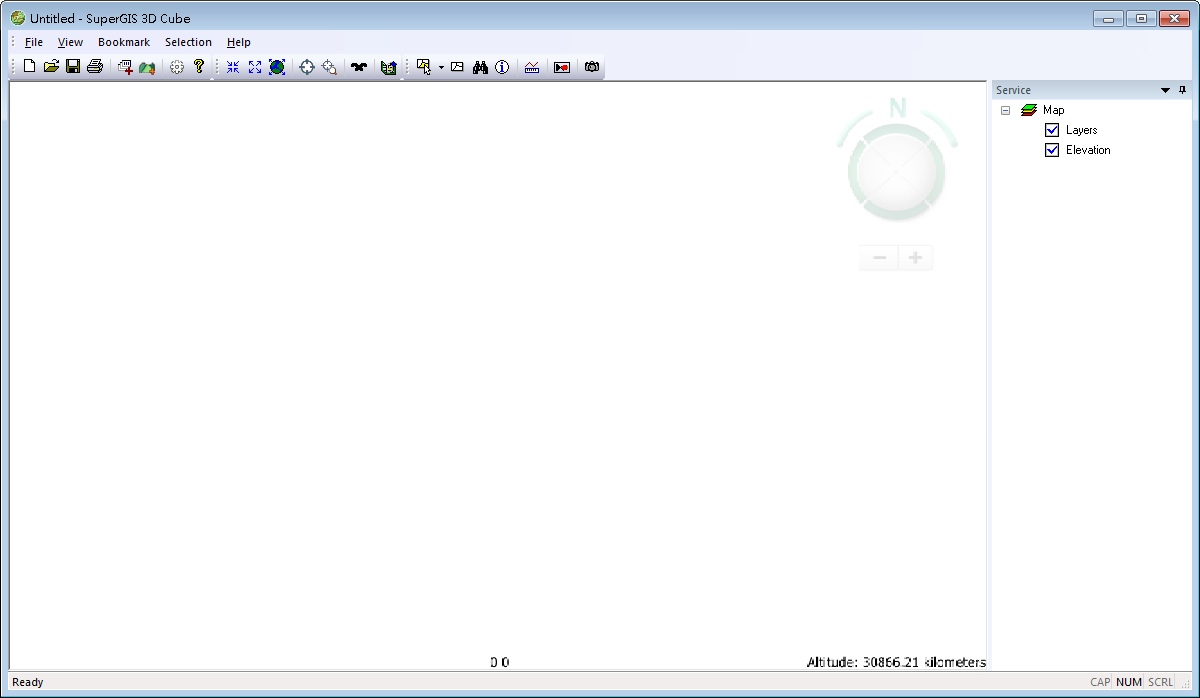Save the project with the floppy disk icon
Screen dimensions: 1200x698
(x=73, y=67)
